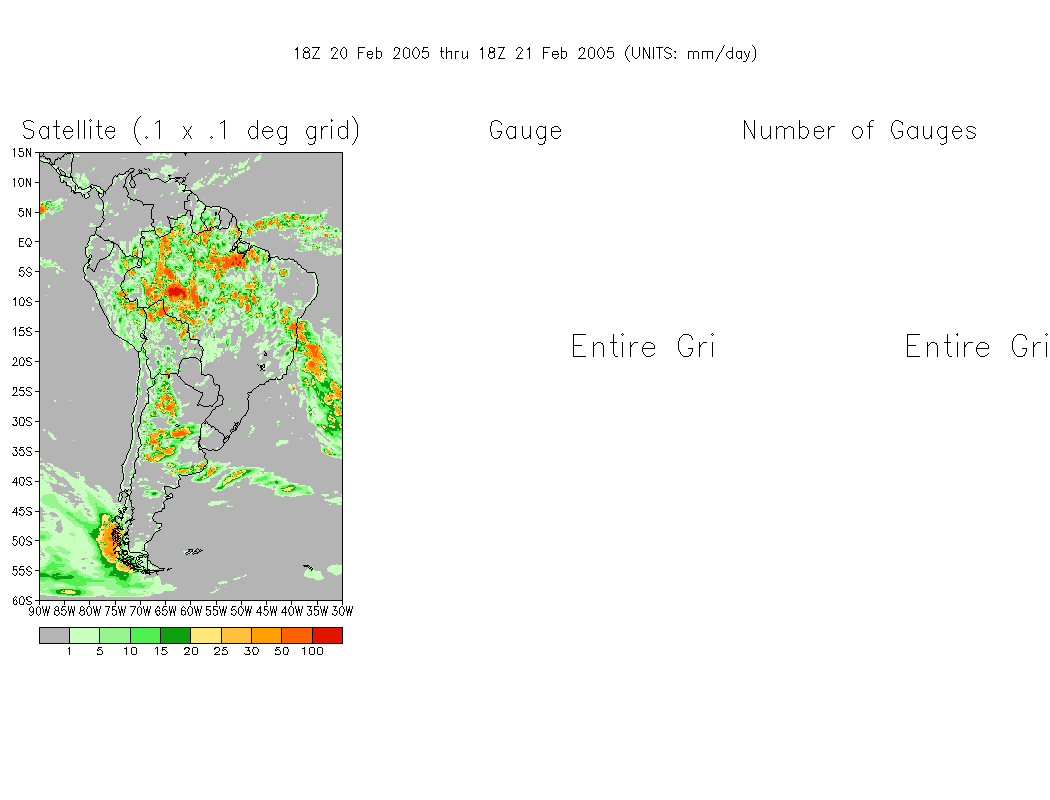The width and height of the screenshot is (1050, 800).
Task: Click the 'Entire Gri' text under Gauge
Action: (x=643, y=346)
